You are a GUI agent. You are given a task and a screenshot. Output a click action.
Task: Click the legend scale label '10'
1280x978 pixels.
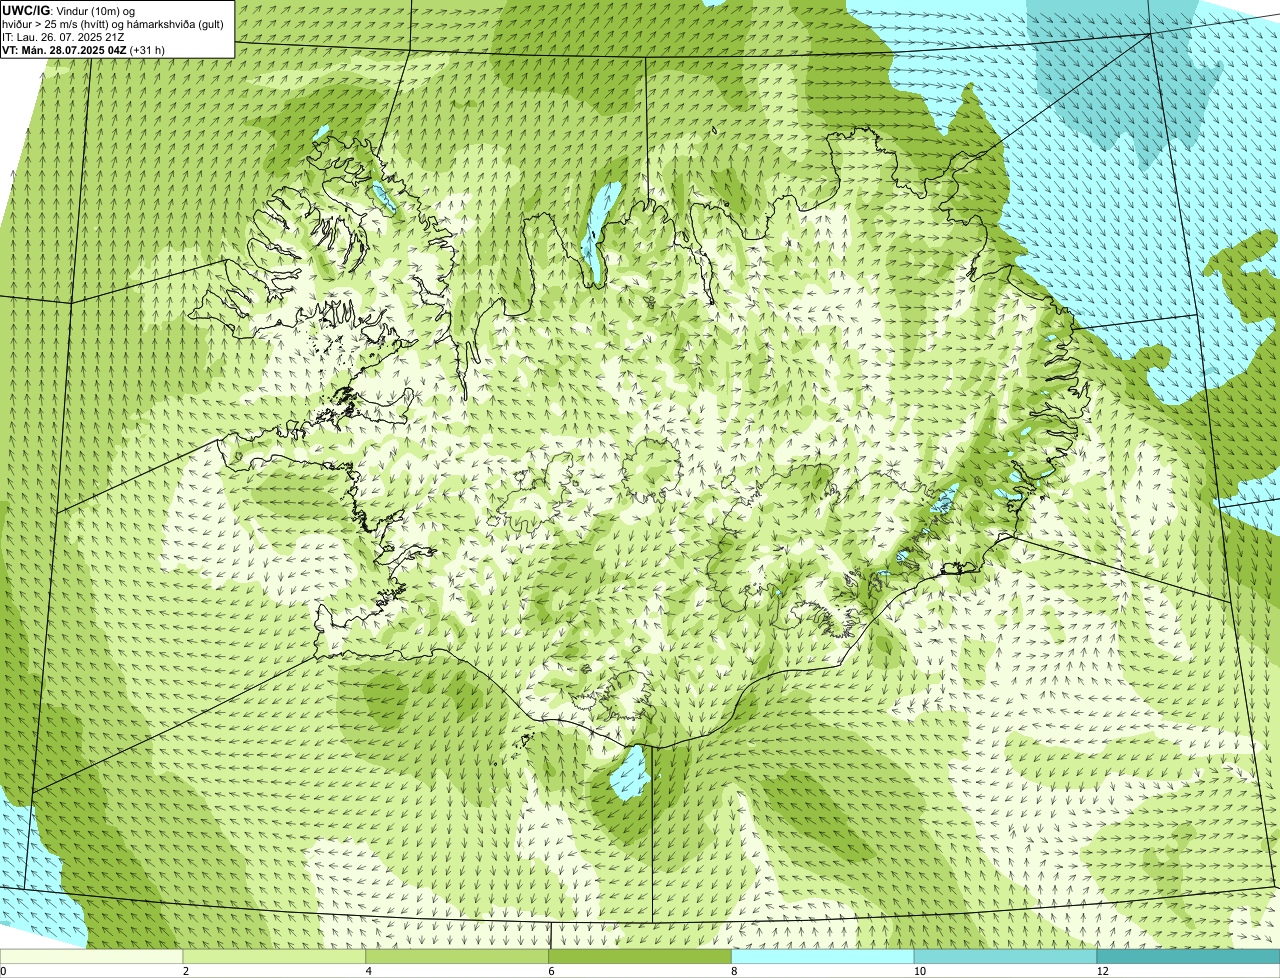[919, 971]
